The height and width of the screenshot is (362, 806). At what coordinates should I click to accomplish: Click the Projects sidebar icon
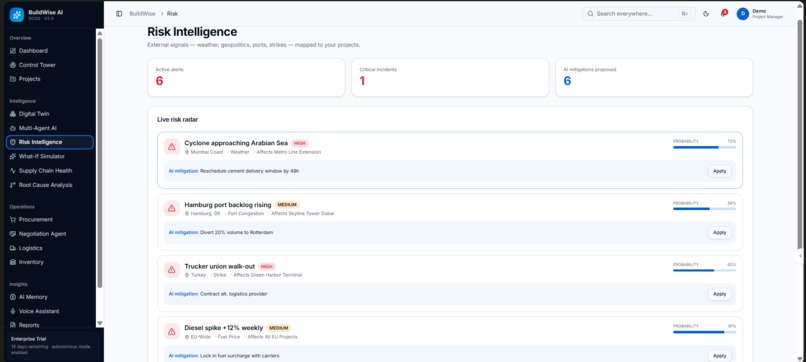[13, 79]
